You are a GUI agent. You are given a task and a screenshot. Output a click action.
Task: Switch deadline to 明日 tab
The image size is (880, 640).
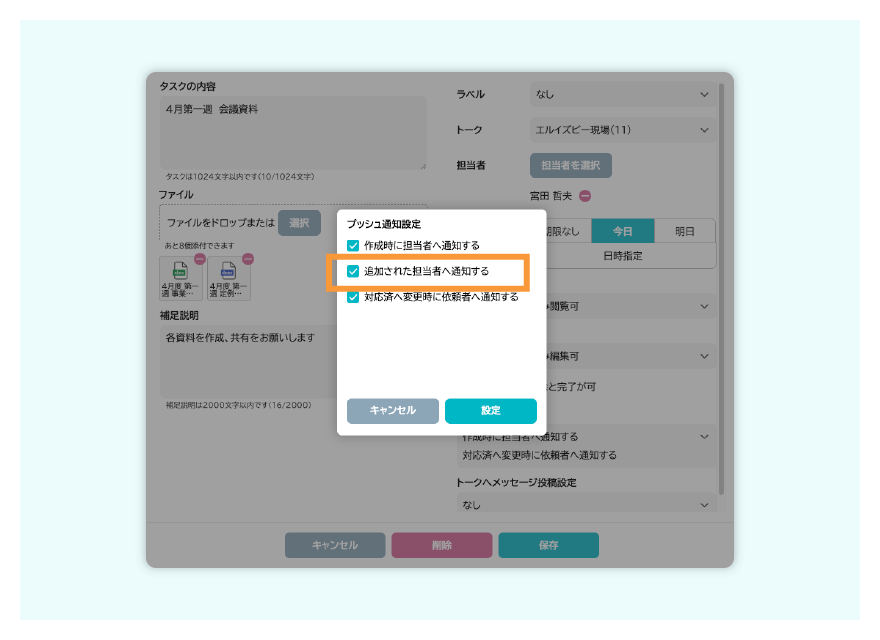coord(685,230)
